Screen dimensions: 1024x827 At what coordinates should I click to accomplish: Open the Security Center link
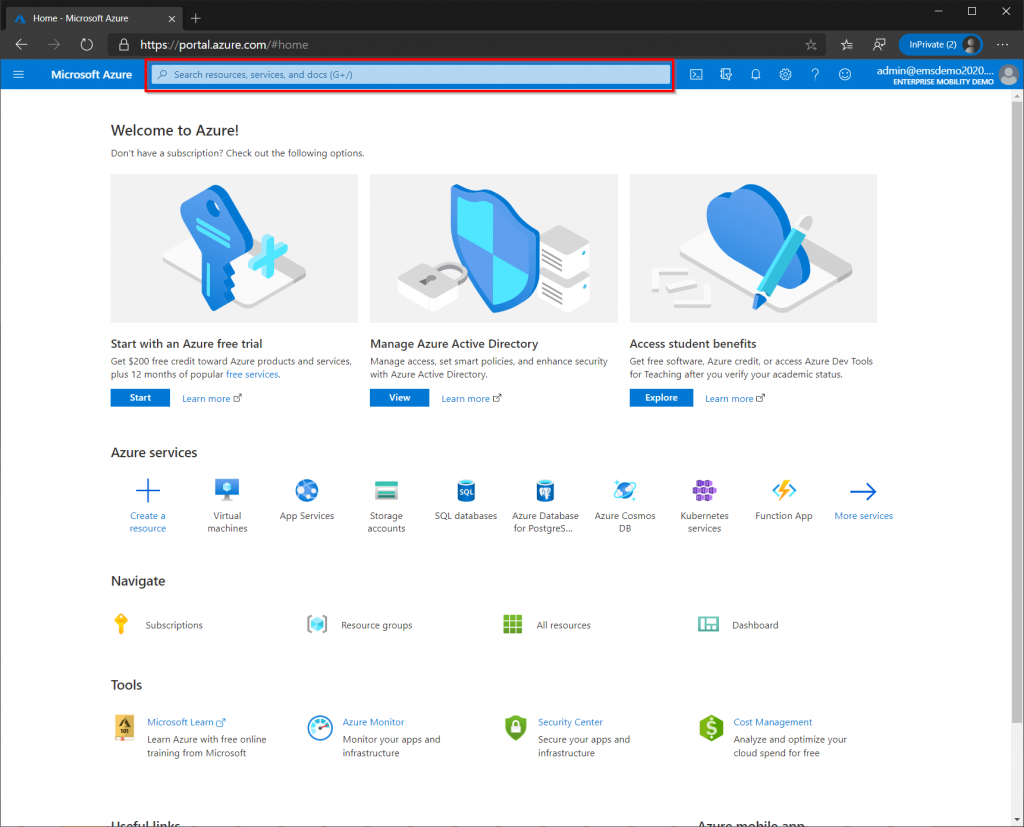click(x=570, y=722)
